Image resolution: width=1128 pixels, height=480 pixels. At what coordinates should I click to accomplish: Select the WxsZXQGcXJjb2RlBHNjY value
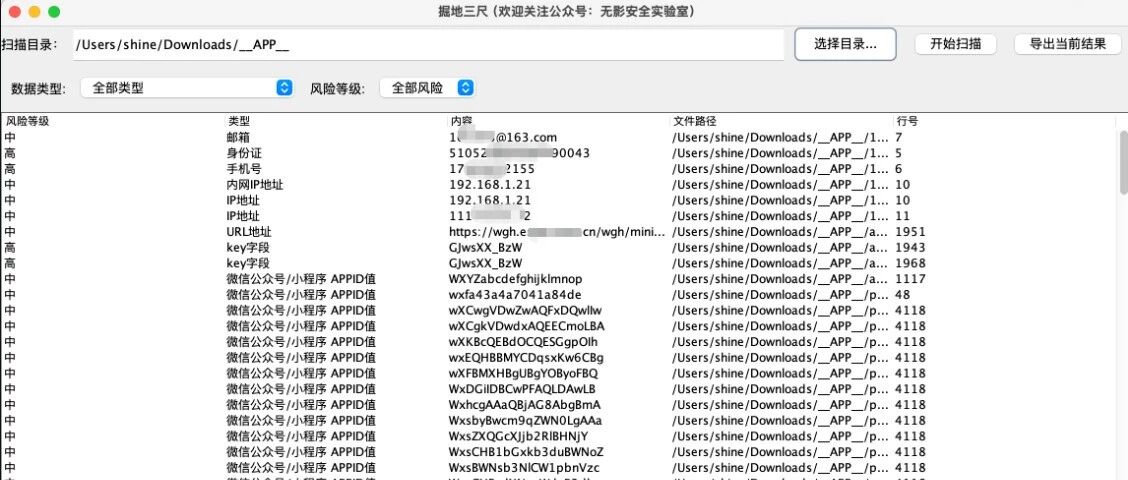(519, 437)
